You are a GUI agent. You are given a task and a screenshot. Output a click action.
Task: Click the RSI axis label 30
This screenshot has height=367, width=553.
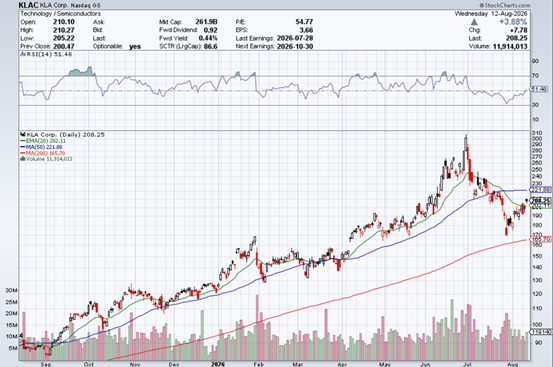point(535,105)
